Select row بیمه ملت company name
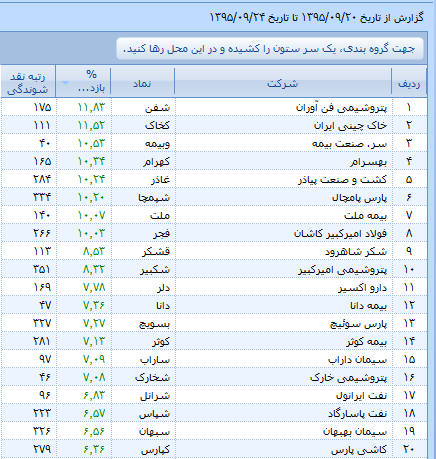The image size is (436, 459). click(x=365, y=216)
